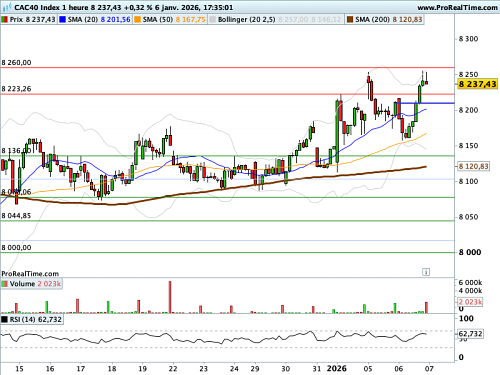Click the Volume legend color swatch
Image resolution: width=500 pixels, height=375 pixels.
5,284
